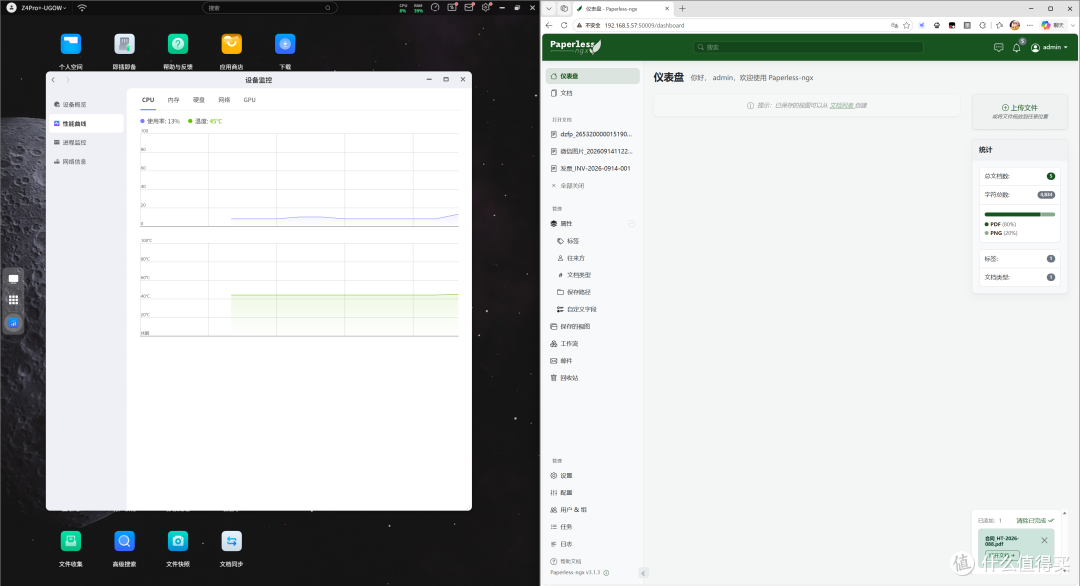Image resolution: width=1080 pixels, height=586 pixels.
Task: Open 设备概览 in device monitor sidebar
Action: (x=86, y=105)
